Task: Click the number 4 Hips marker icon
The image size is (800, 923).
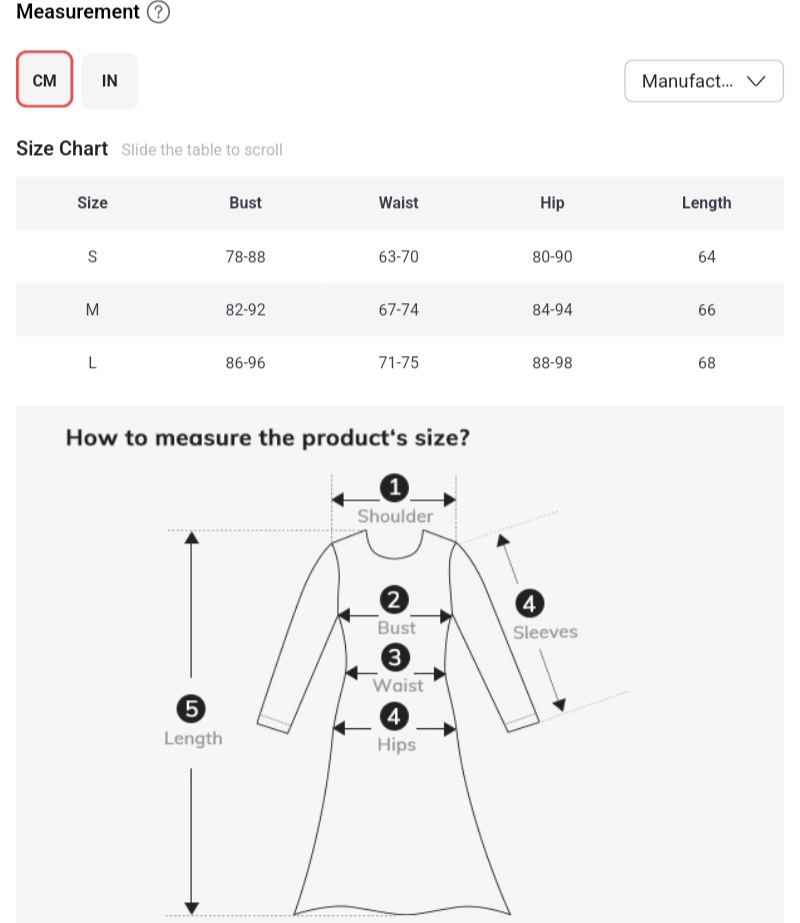Action: click(x=396, y=716)
